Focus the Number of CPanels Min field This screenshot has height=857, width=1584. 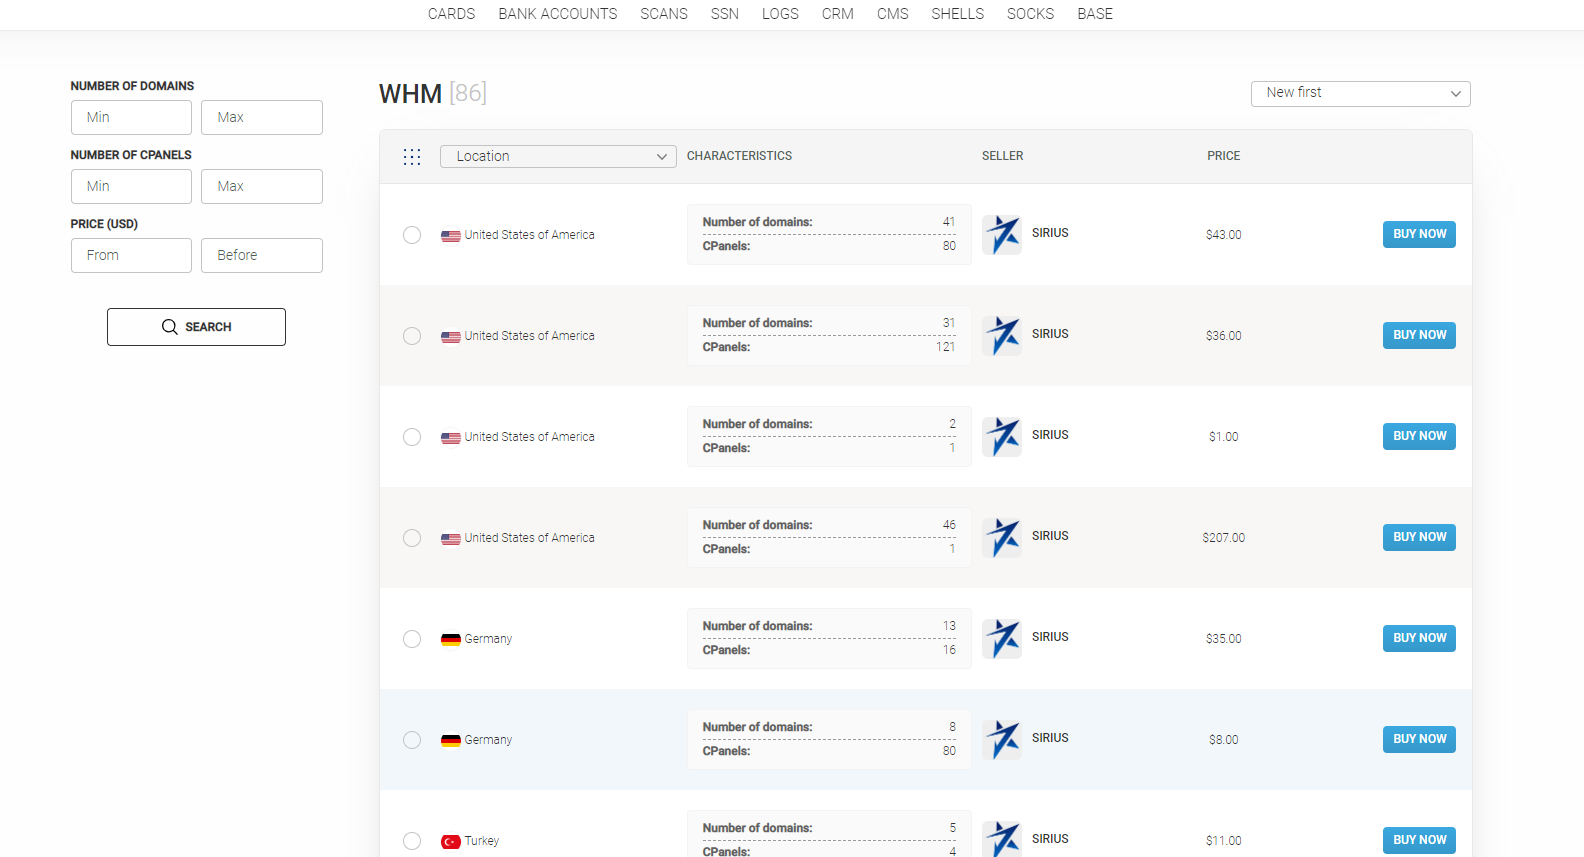pyautogui.click(x=131, y=186)
